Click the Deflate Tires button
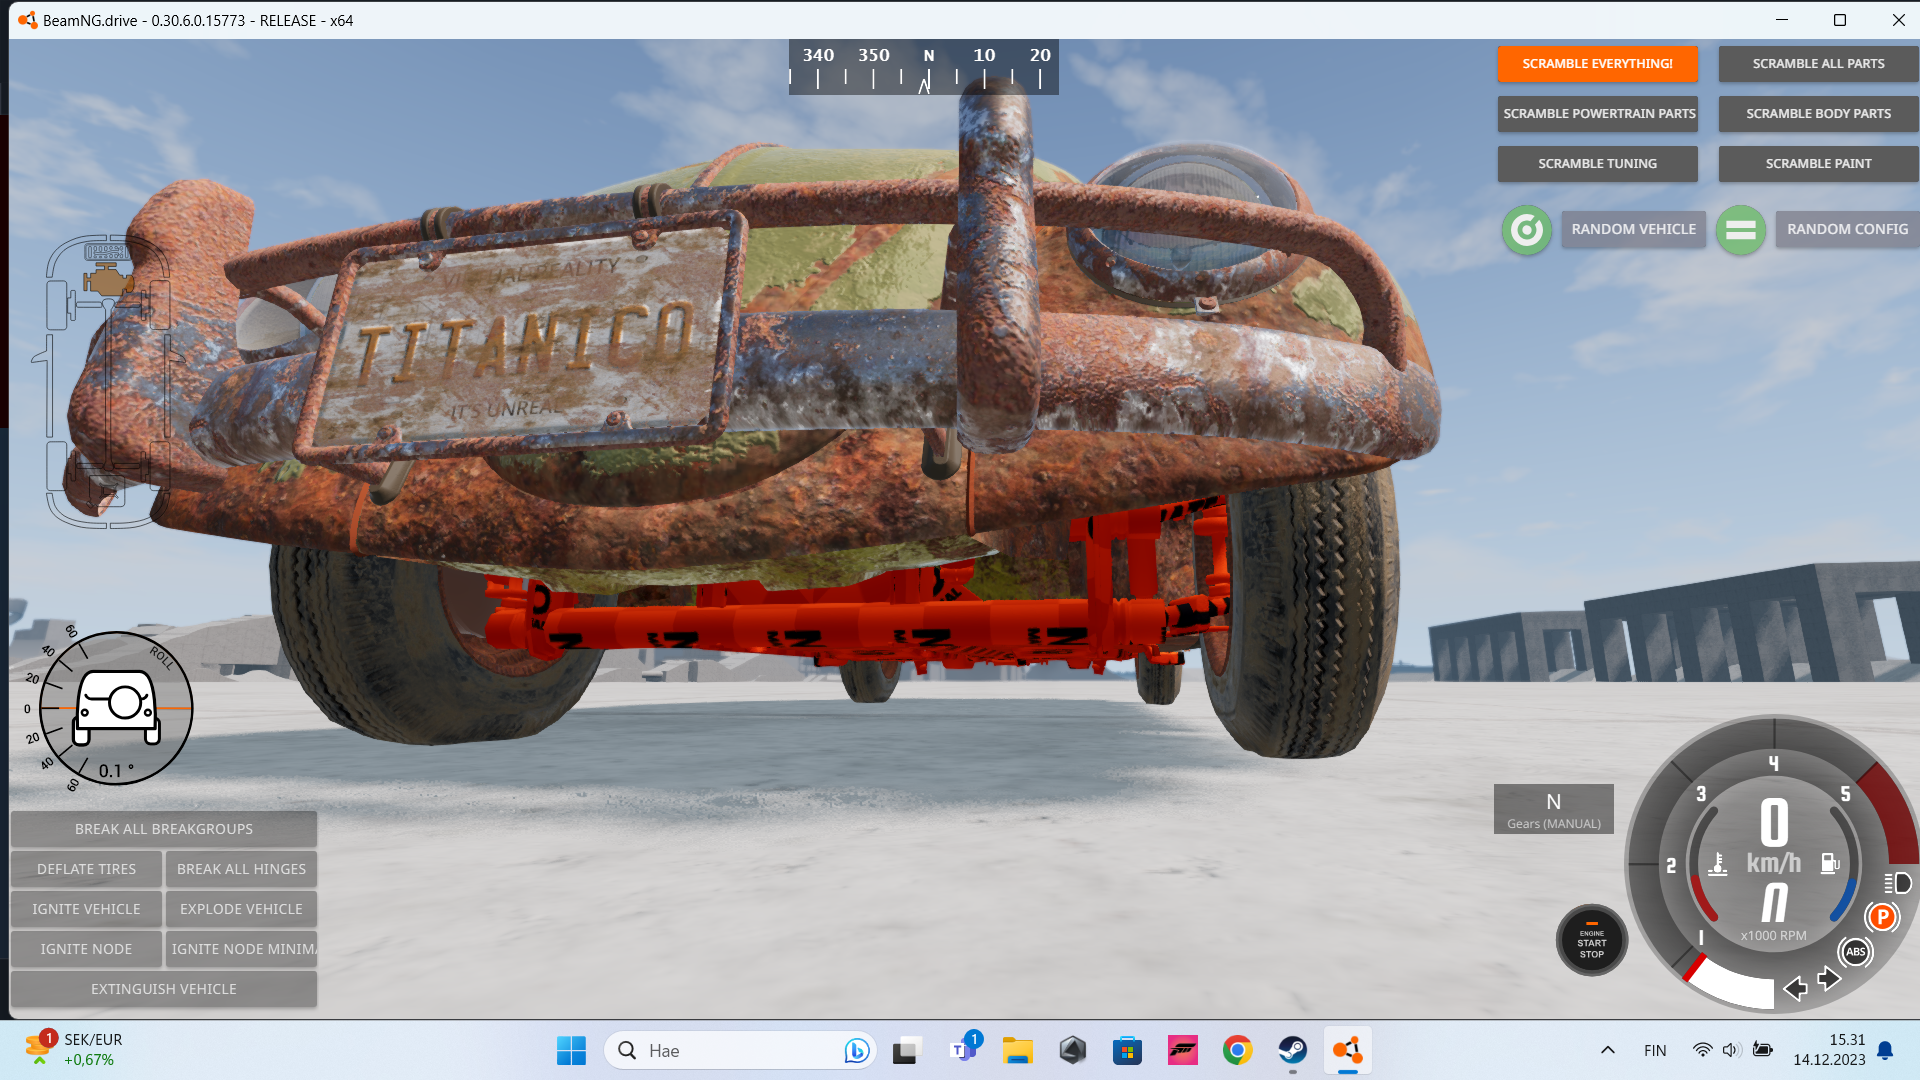Viewport: 1920px width, 1080px height. 86,869
